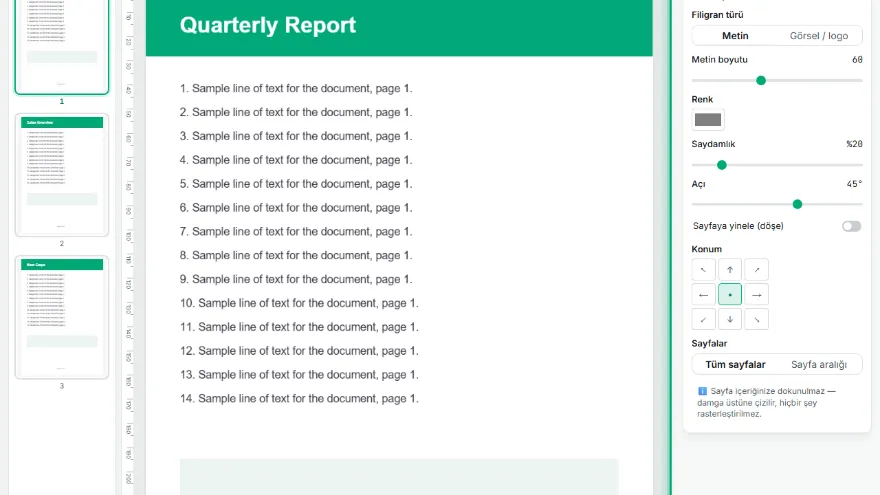Set watermark position to bottom-left
Screen dimensions: 880x495
[703, 319]
